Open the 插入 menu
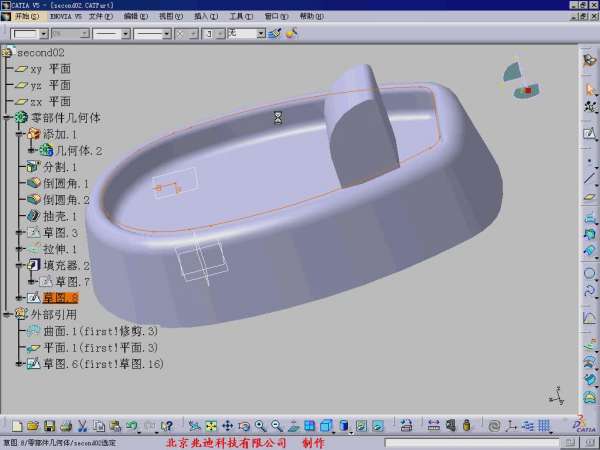Viewport: 600px width, 450px height. (203, 17)
